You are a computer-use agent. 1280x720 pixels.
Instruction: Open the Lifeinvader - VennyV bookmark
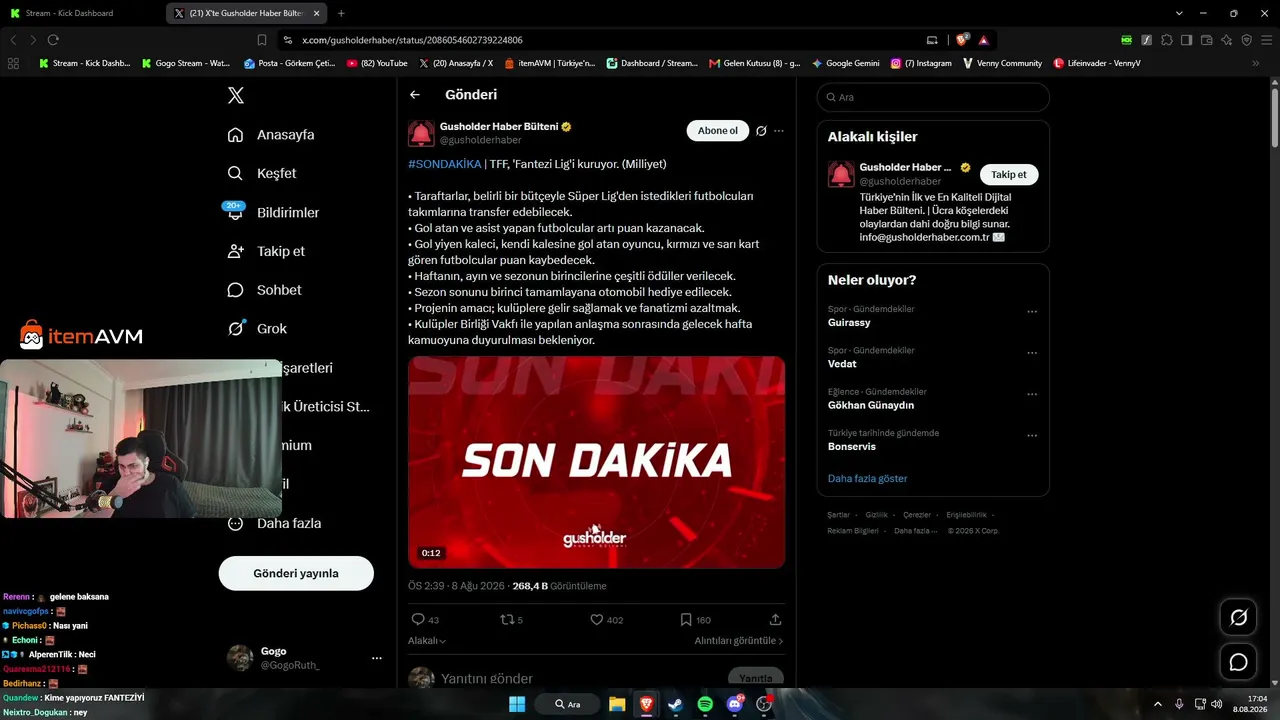click(x=1097, y=63)
